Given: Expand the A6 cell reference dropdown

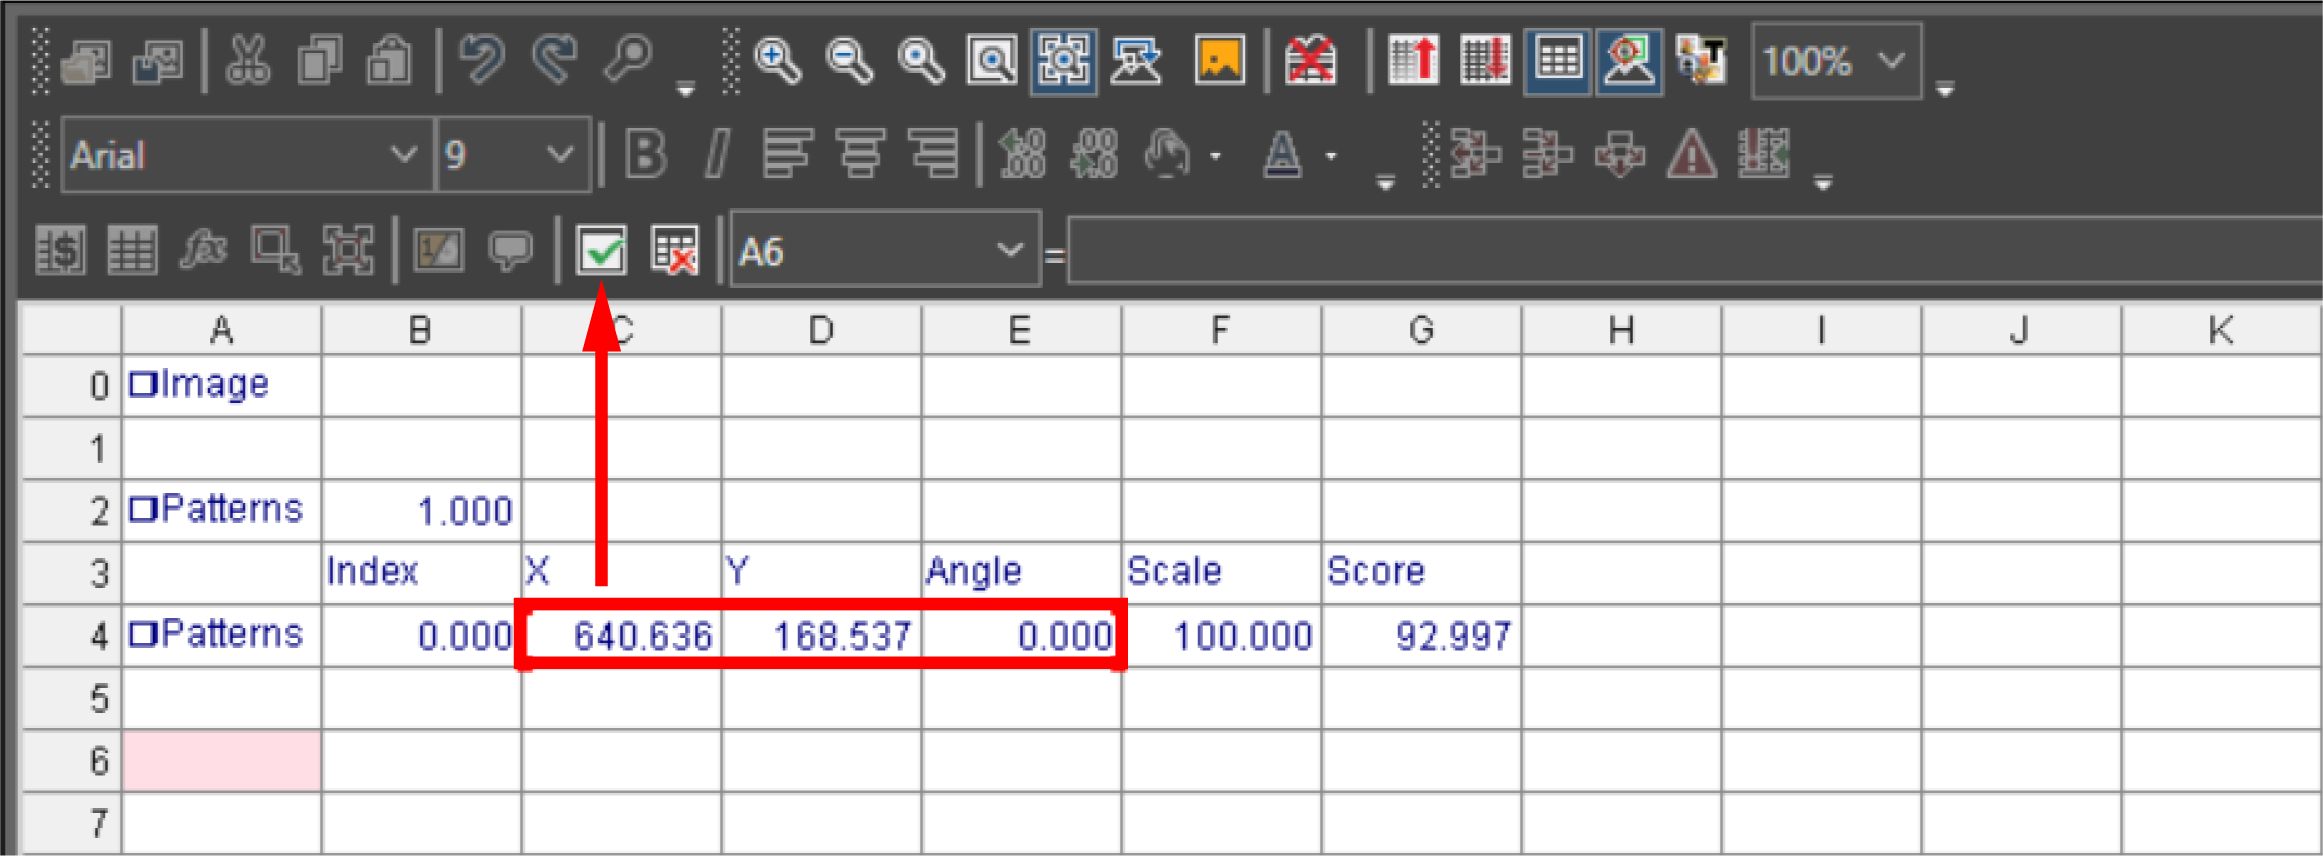Looking at the screenshot, I should pyautogui.click(x=1010, y=250).
